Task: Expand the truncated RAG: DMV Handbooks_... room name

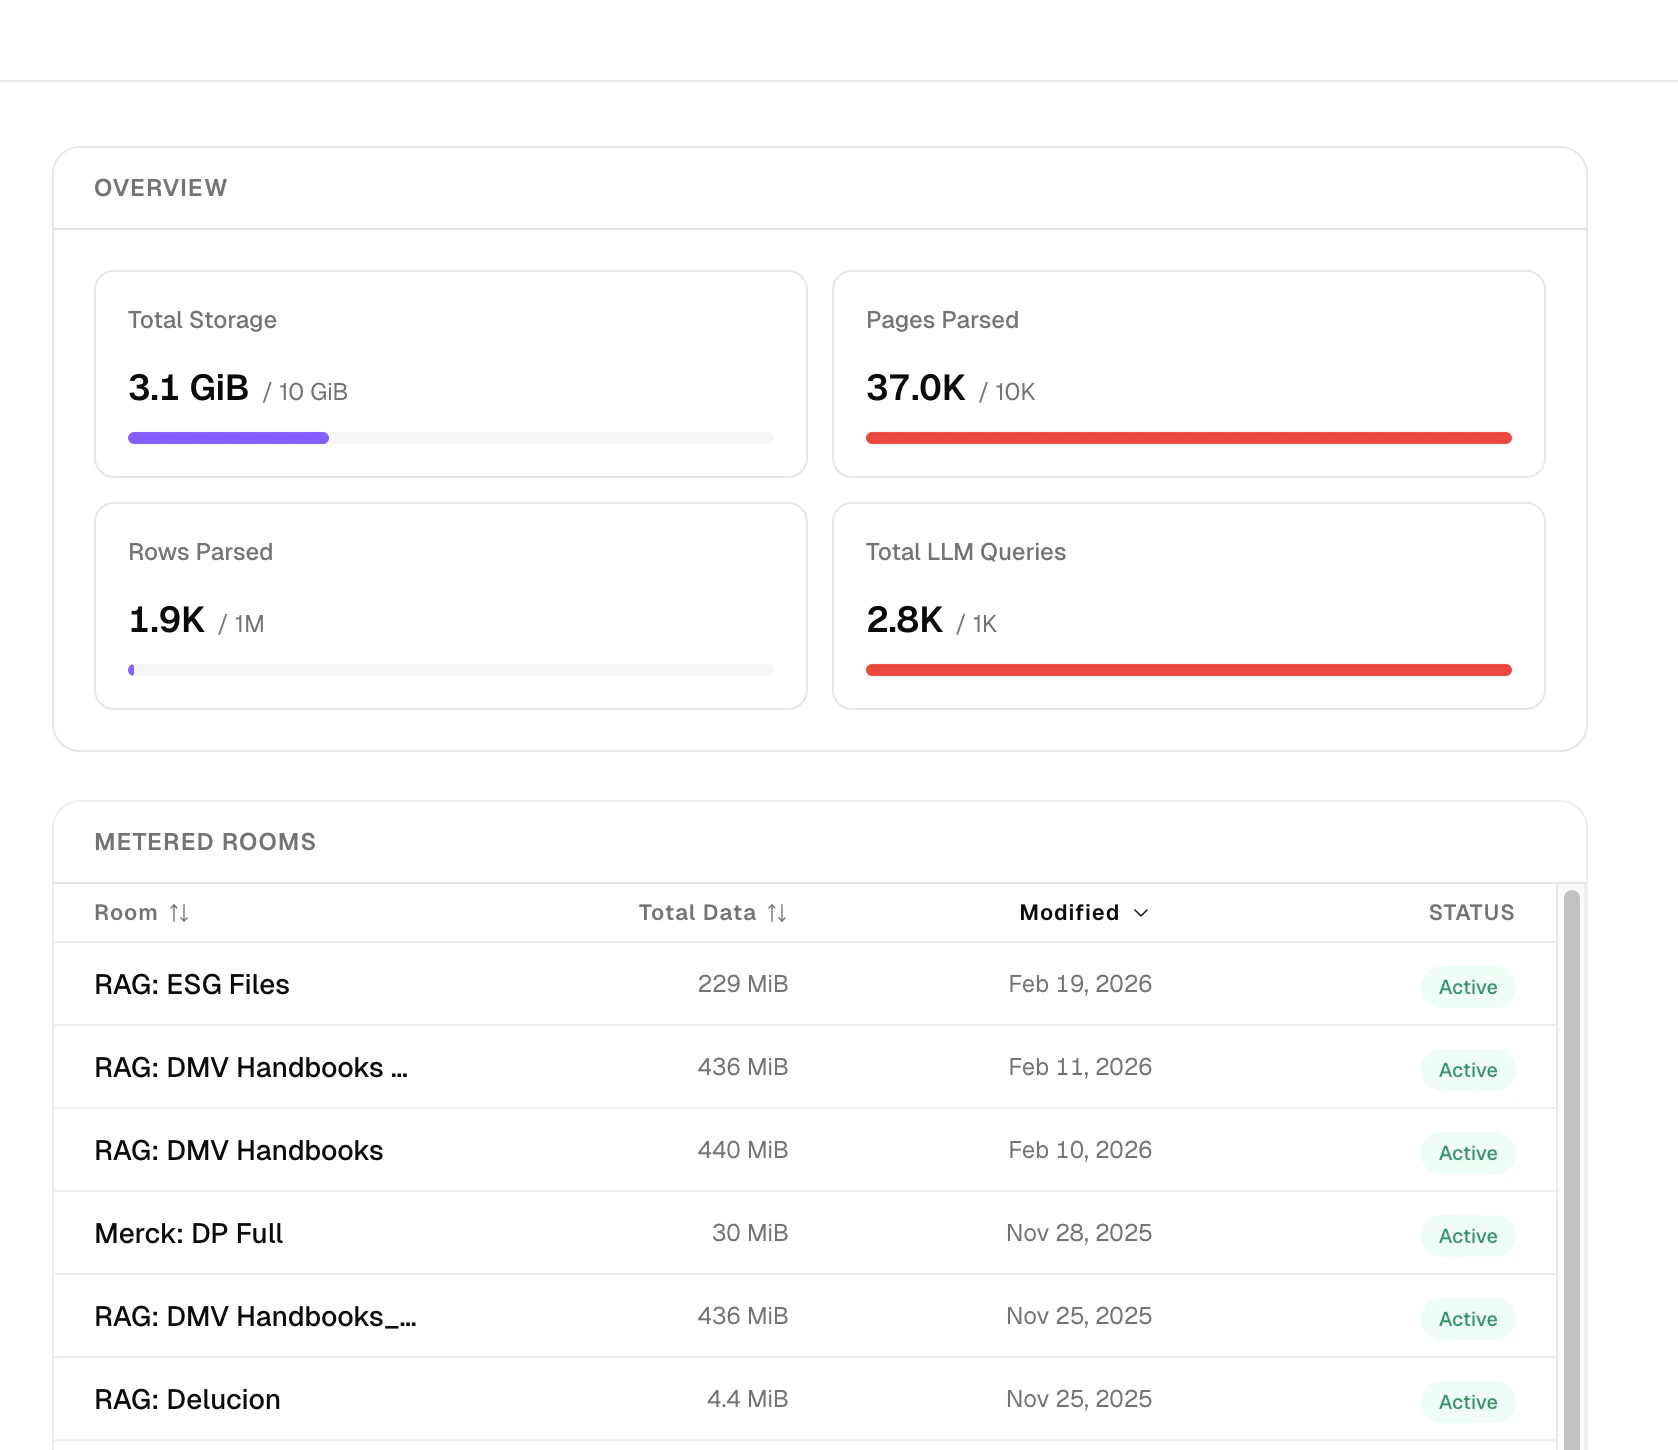Action: coord(255,1316)
